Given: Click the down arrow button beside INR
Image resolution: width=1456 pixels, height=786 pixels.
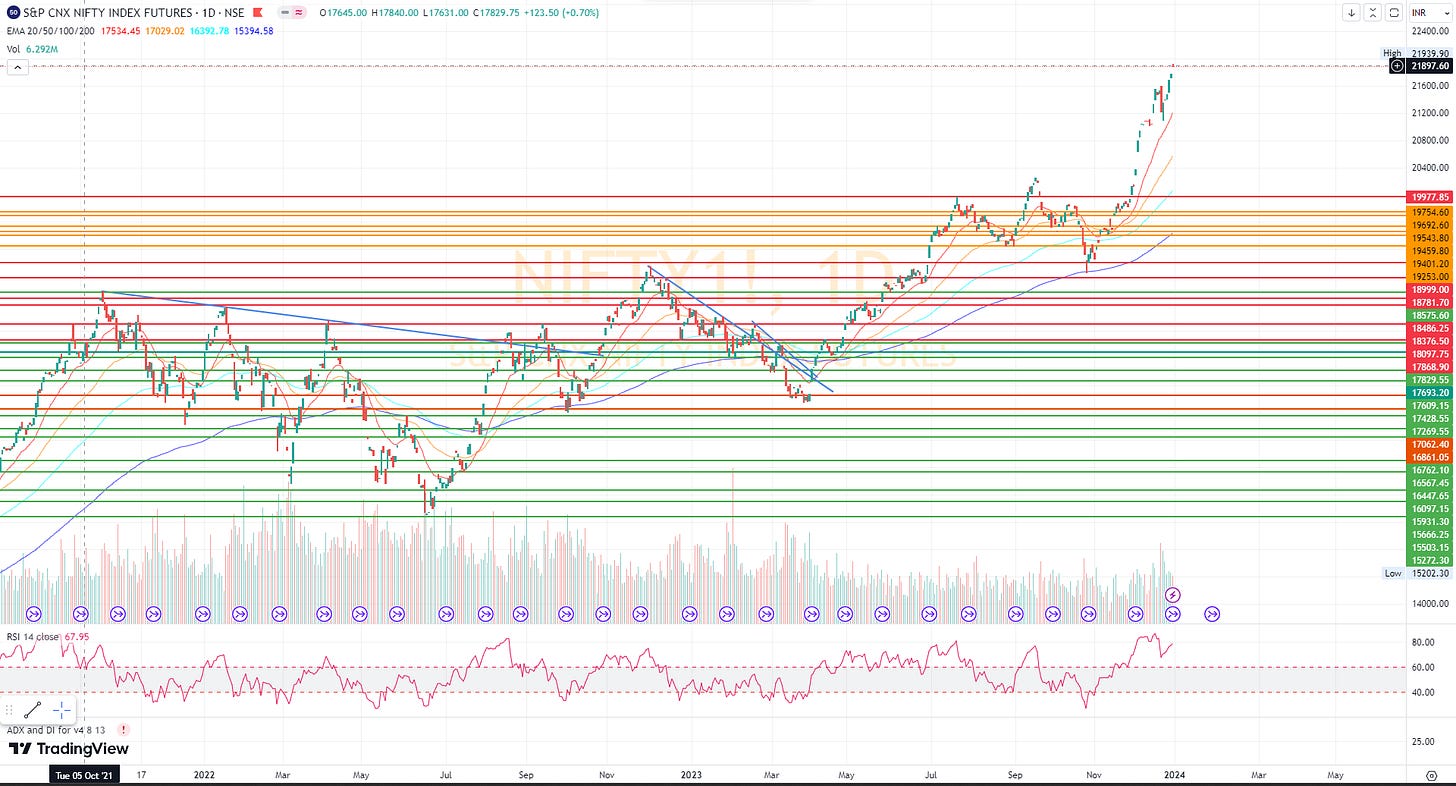Looking at the screenshot, I should (1352, 13).
